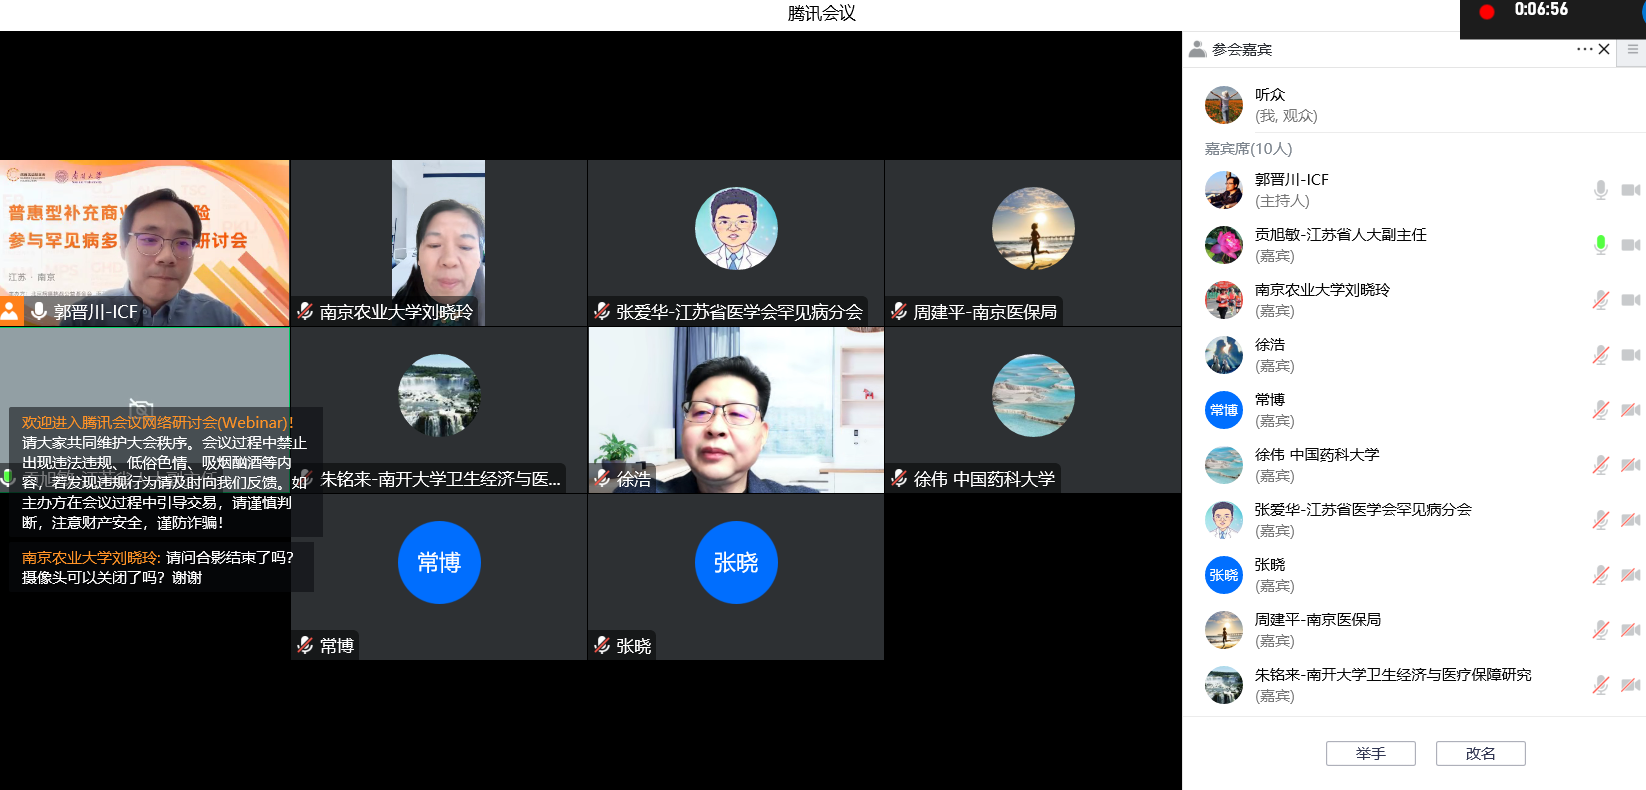Viewport: 1646px width, 790px height.
Task: Select the 徐浩 live video tile
Action: point(736,410)
